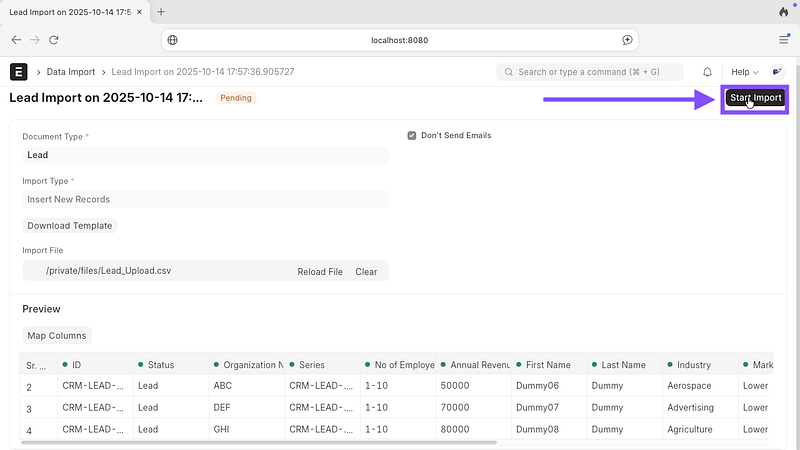Click the address bar site info icon
Screen dimensions: 800x450
tap(173, 40)
